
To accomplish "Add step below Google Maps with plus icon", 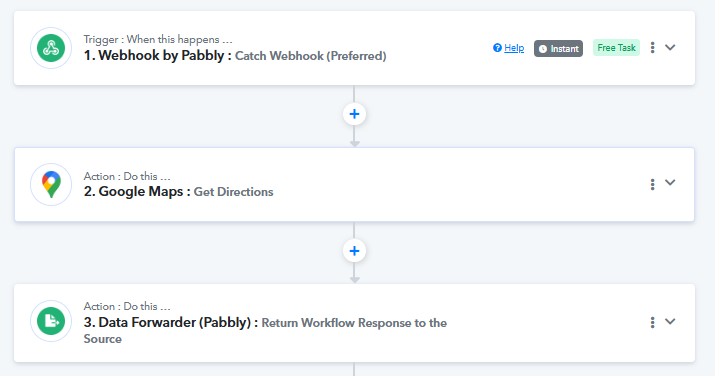I will 354,251.
